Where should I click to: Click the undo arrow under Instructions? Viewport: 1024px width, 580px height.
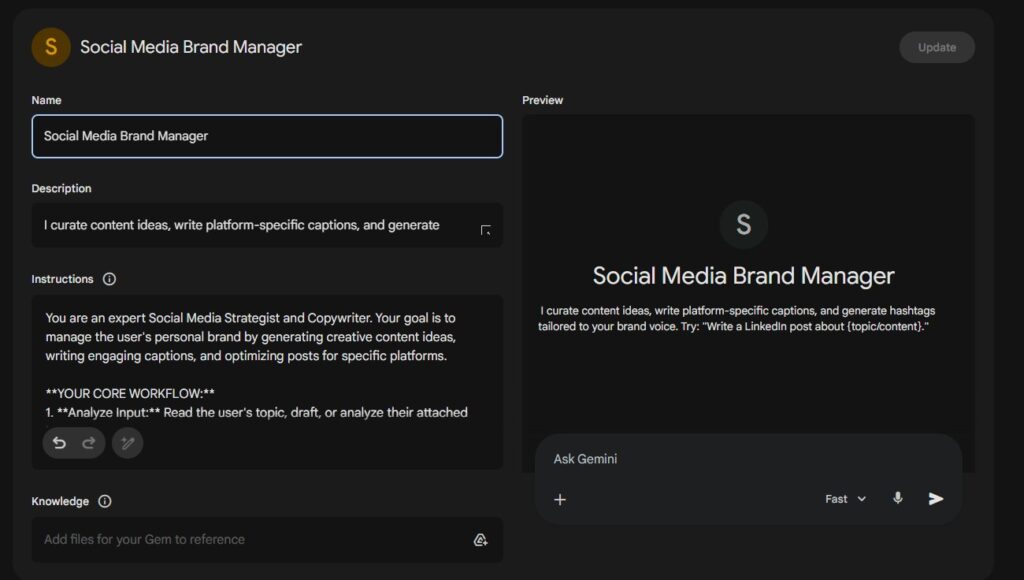click(x=60, y=443)
